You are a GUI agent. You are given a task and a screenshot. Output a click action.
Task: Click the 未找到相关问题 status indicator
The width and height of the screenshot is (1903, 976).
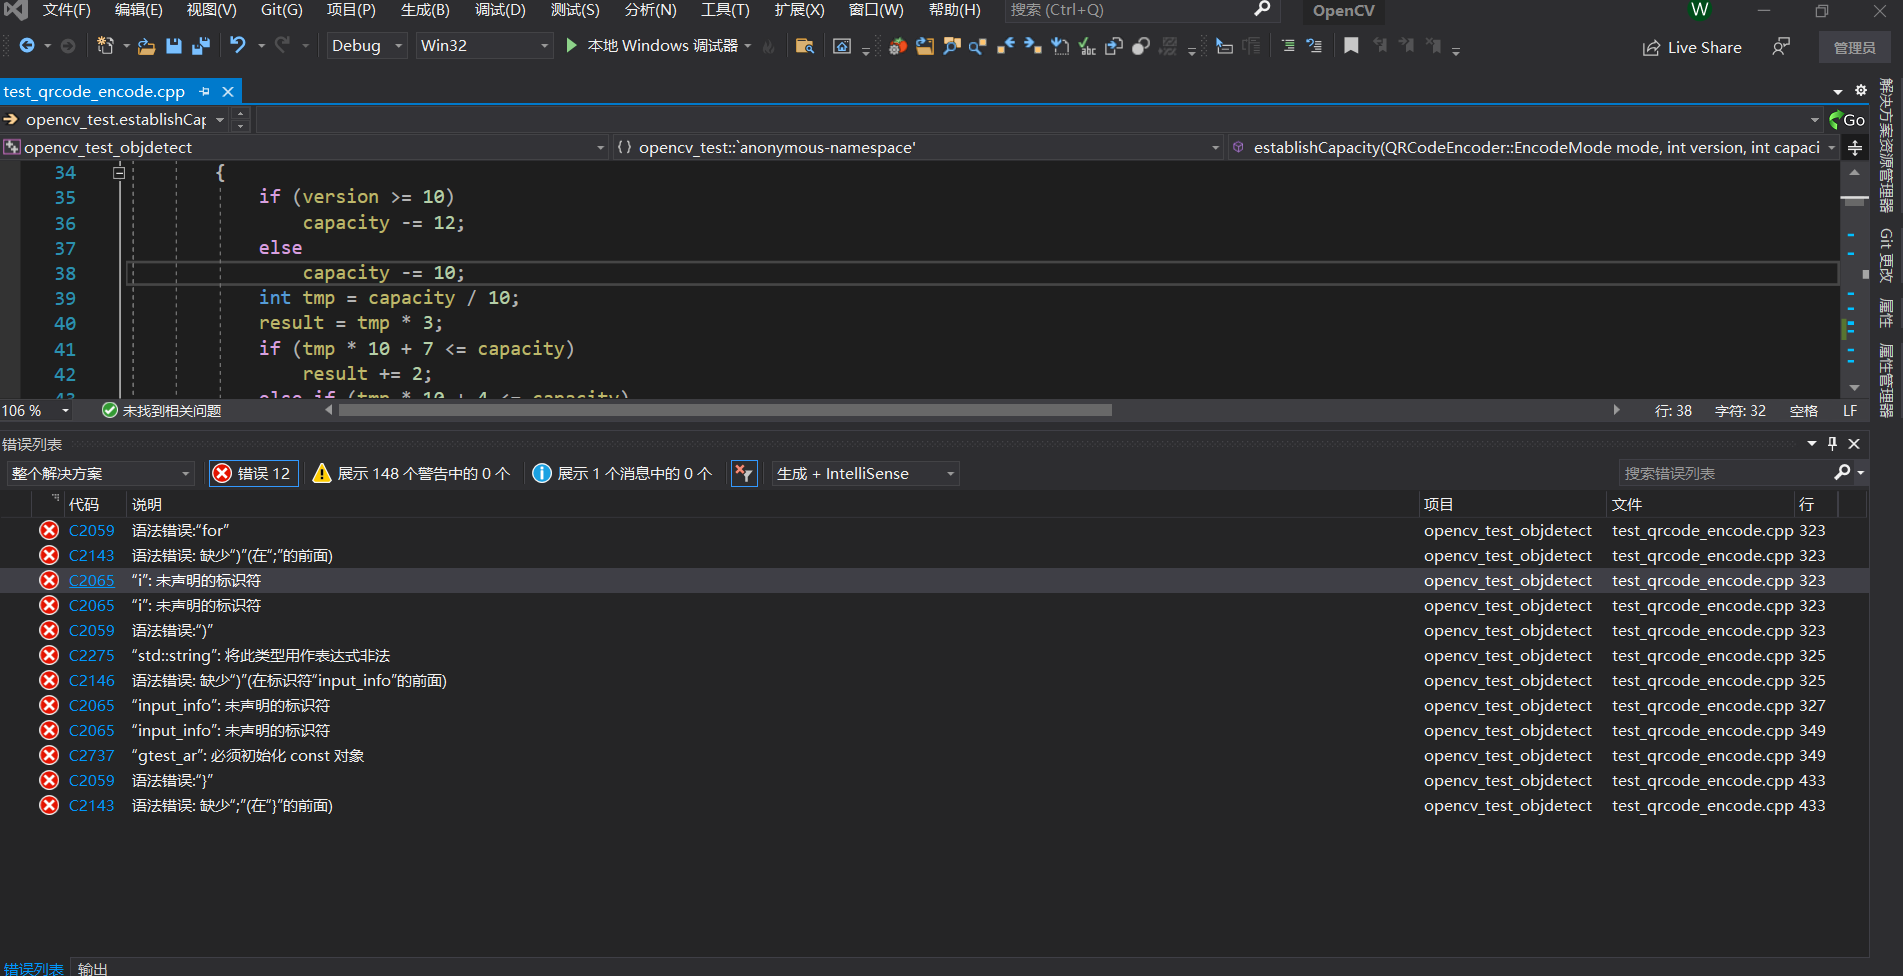[x=162, y=411]
